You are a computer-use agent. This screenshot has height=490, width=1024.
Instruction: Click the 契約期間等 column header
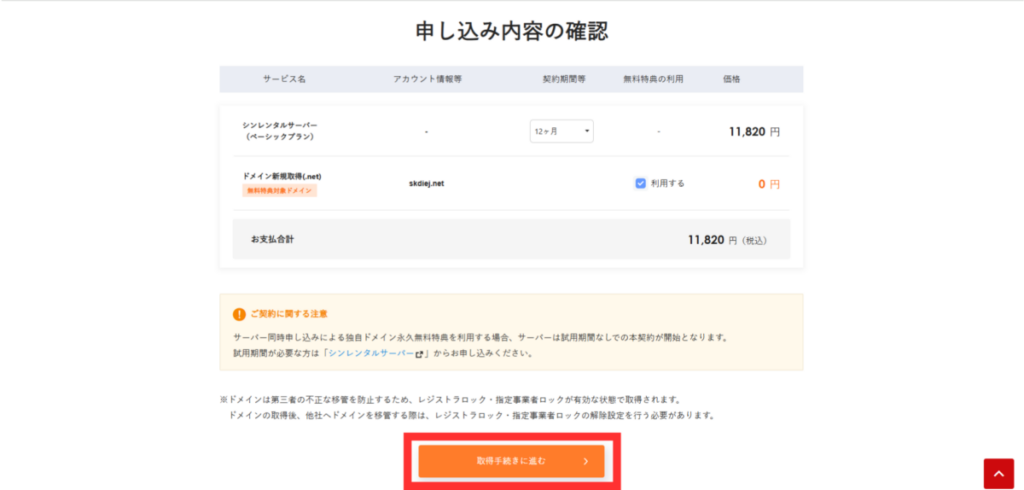click(563, 79)
